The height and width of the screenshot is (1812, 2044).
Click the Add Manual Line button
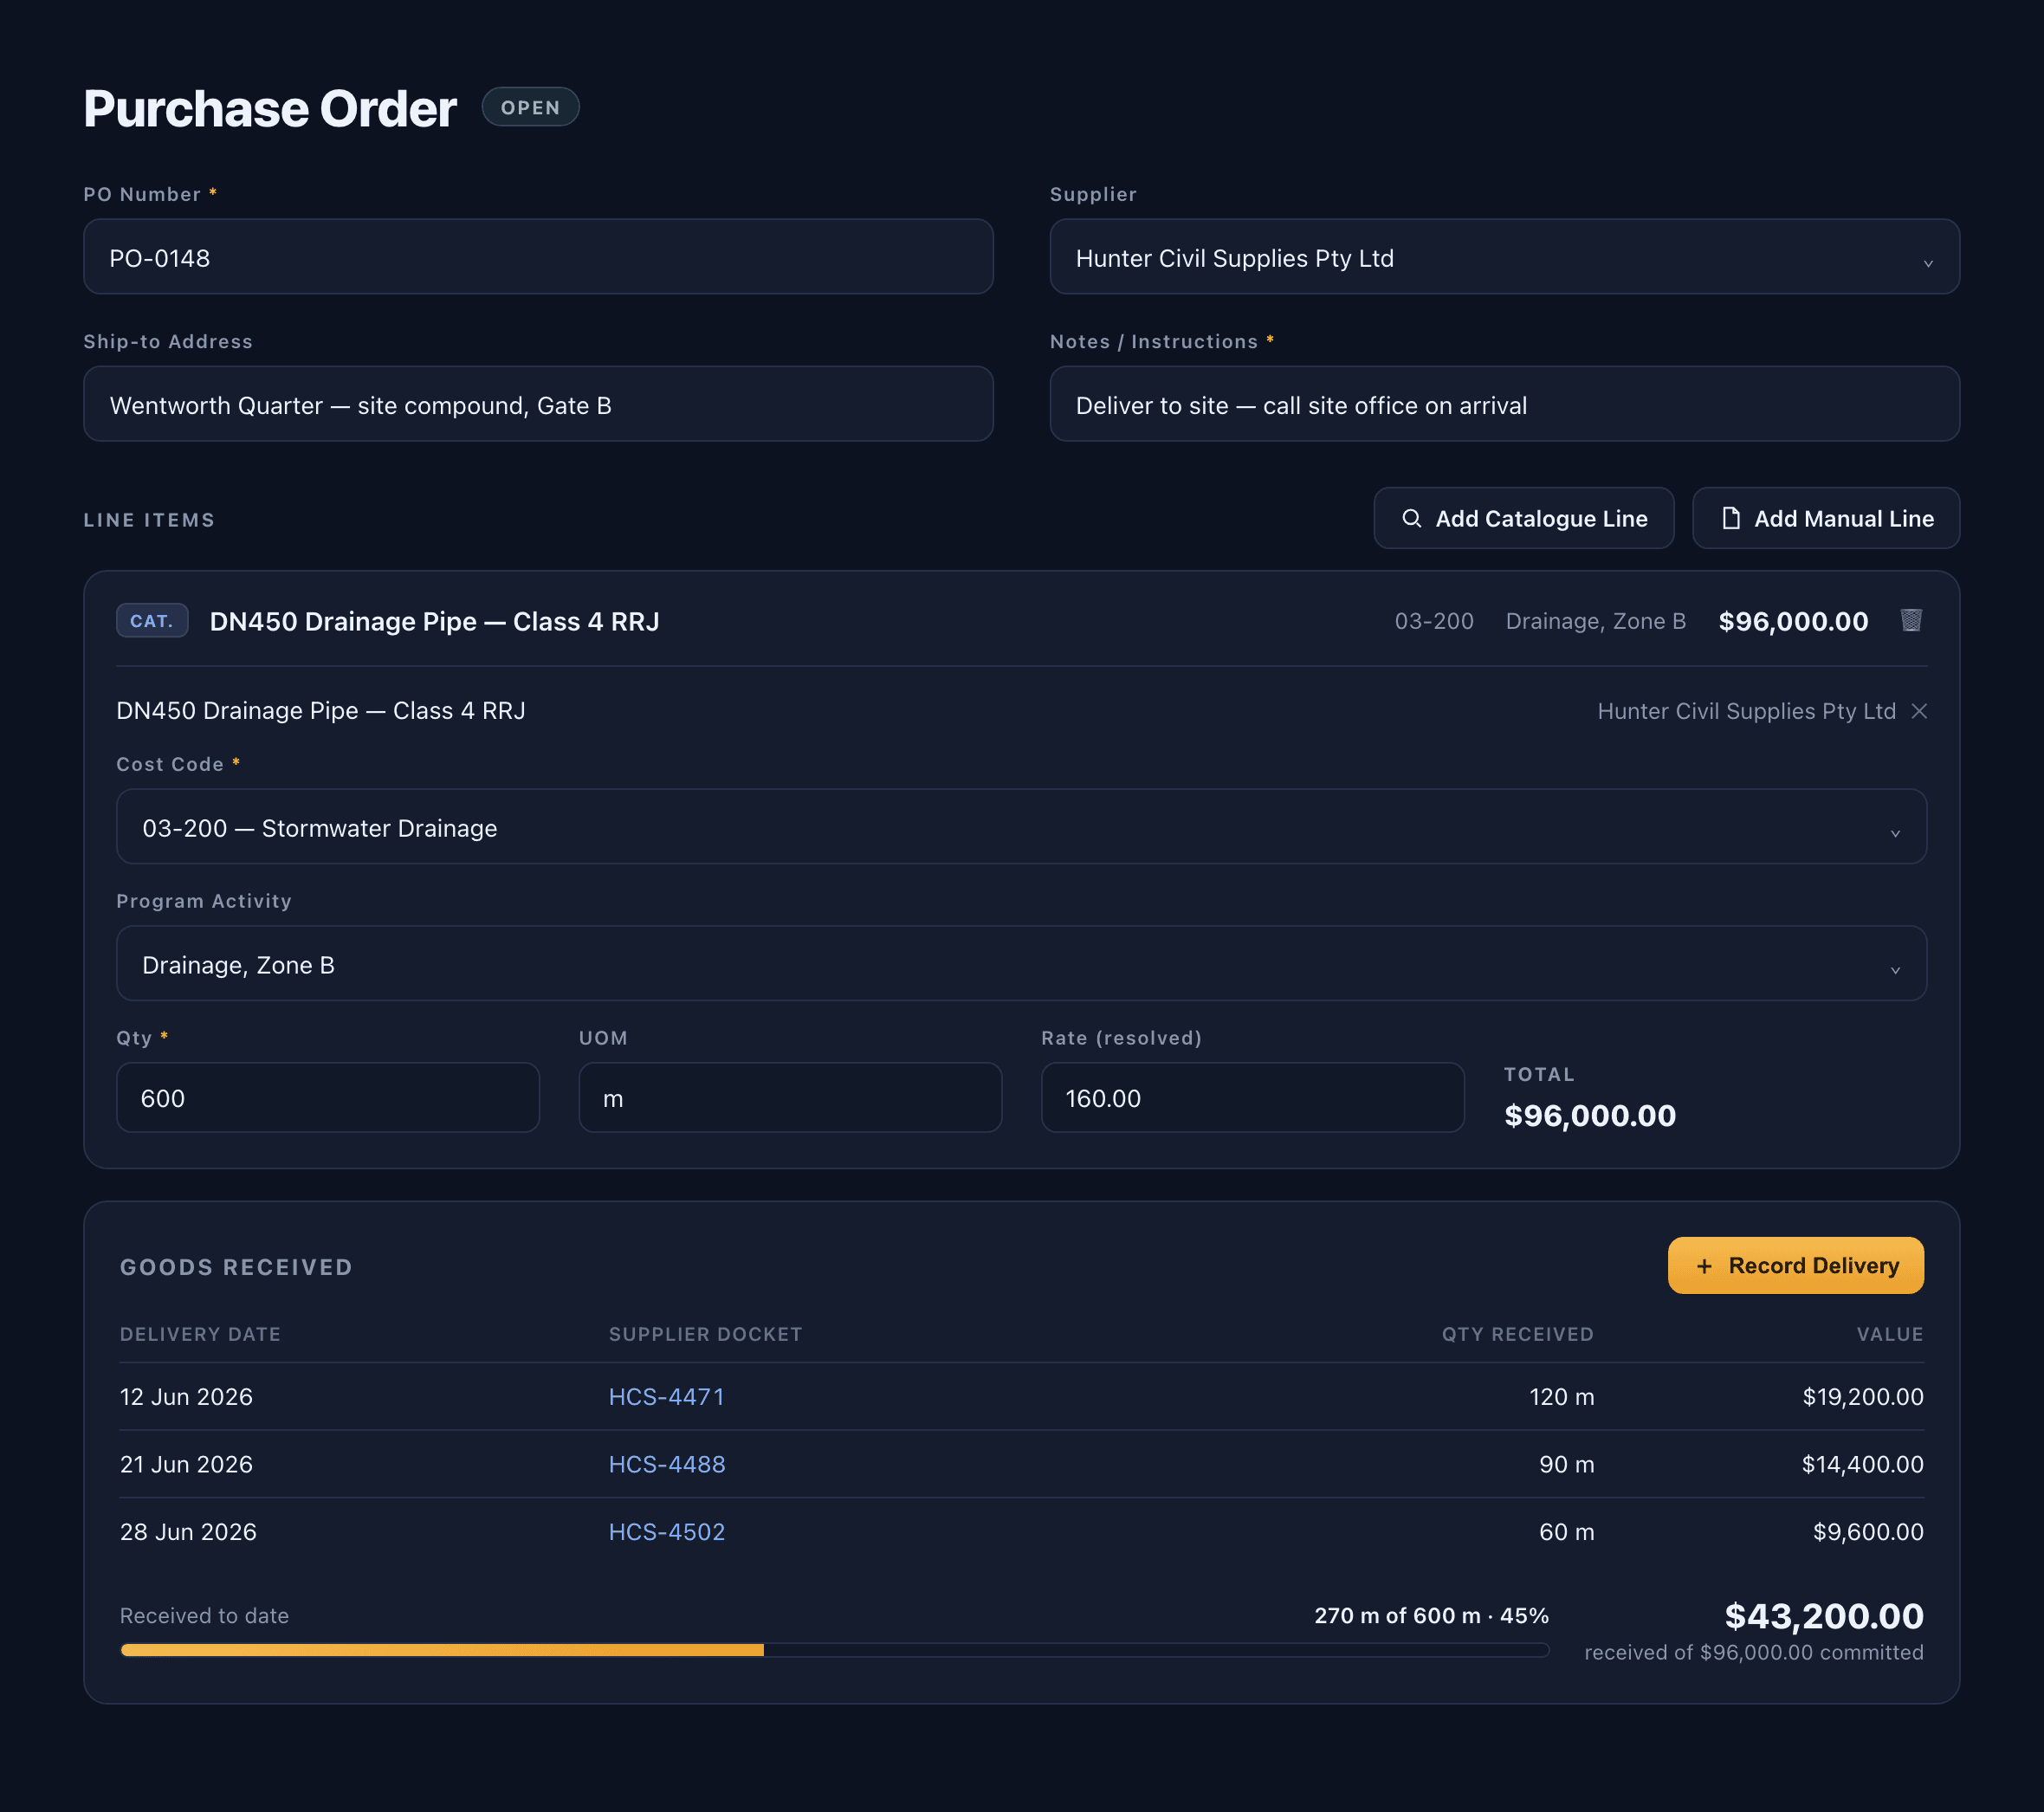click(x=1825, y=518)
